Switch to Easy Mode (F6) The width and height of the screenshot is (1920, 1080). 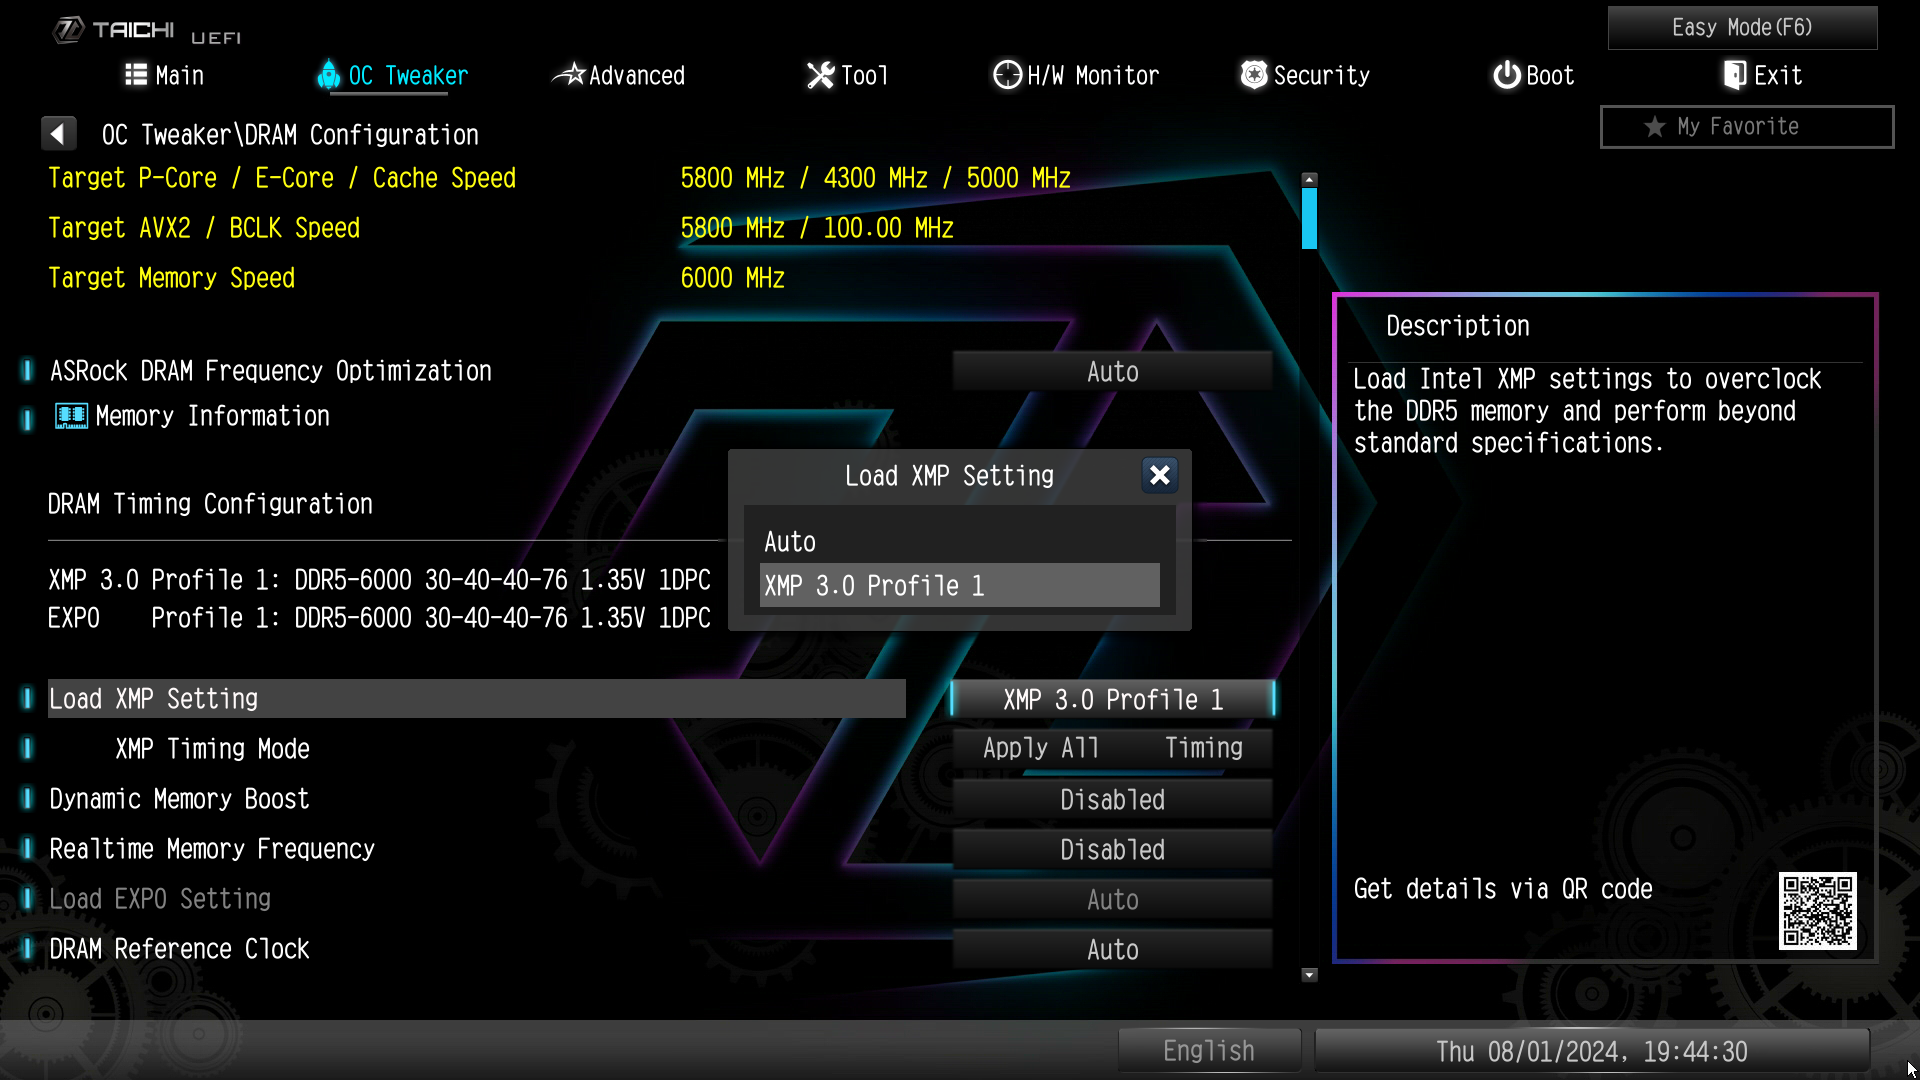coord(1742,27)
